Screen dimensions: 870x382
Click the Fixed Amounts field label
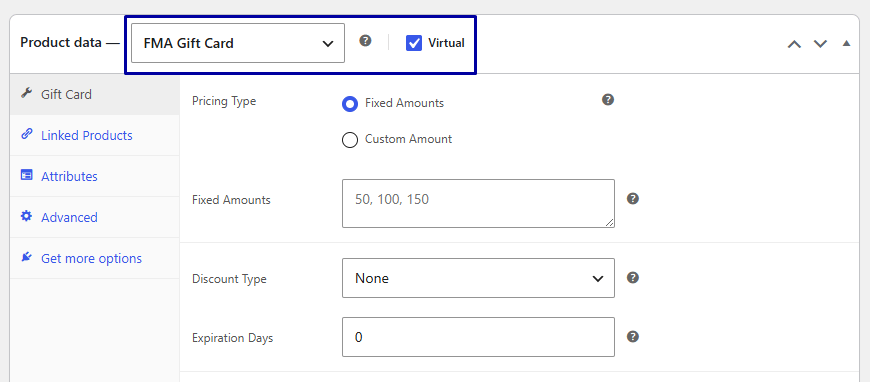231,200
